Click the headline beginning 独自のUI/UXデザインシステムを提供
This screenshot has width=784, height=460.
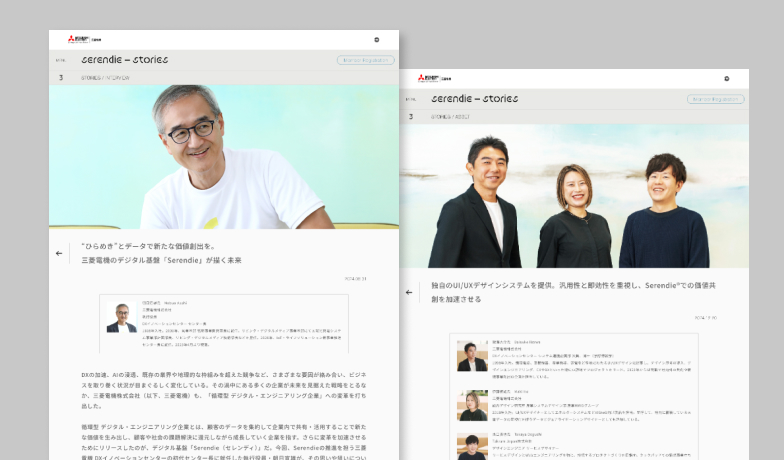tap(574, 292)
